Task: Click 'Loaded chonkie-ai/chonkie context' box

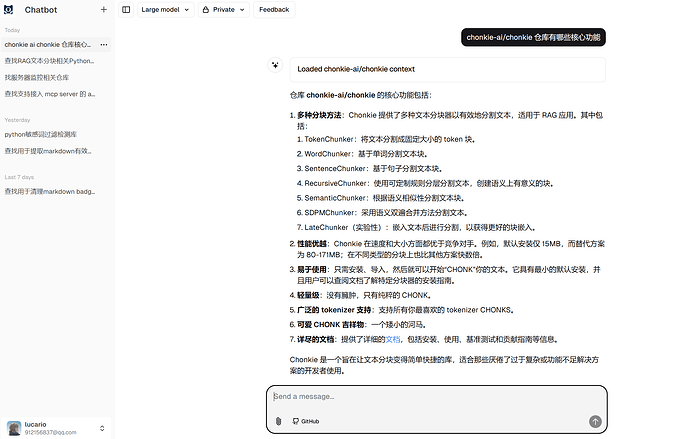Action: tap(448, 69)
